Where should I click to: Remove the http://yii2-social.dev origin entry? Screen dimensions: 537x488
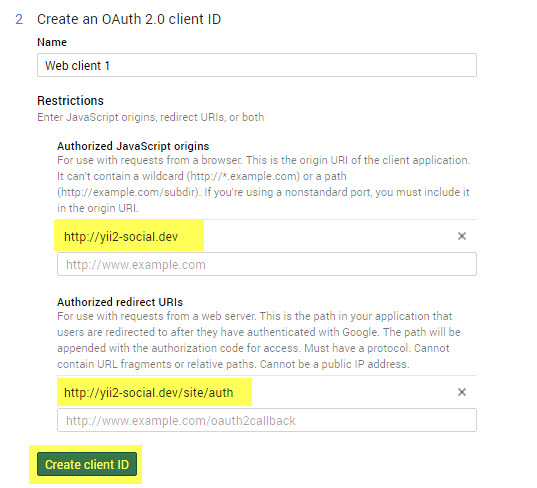coord(462,236)
